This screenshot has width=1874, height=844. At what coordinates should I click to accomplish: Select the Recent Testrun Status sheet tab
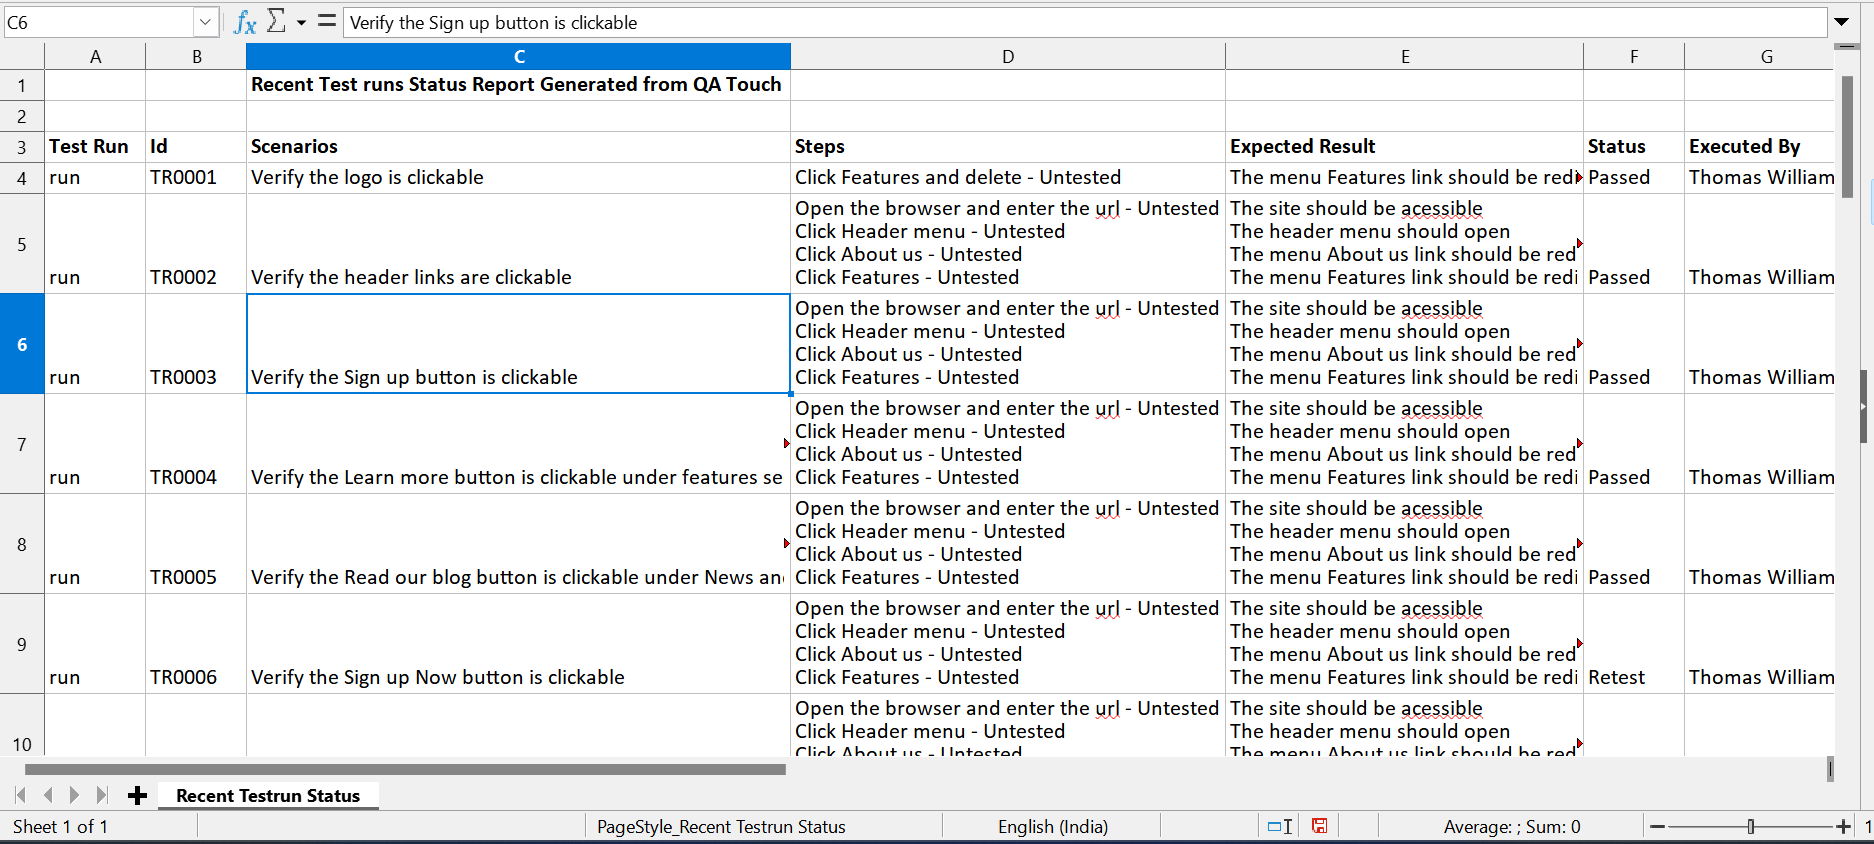[268, 795]
